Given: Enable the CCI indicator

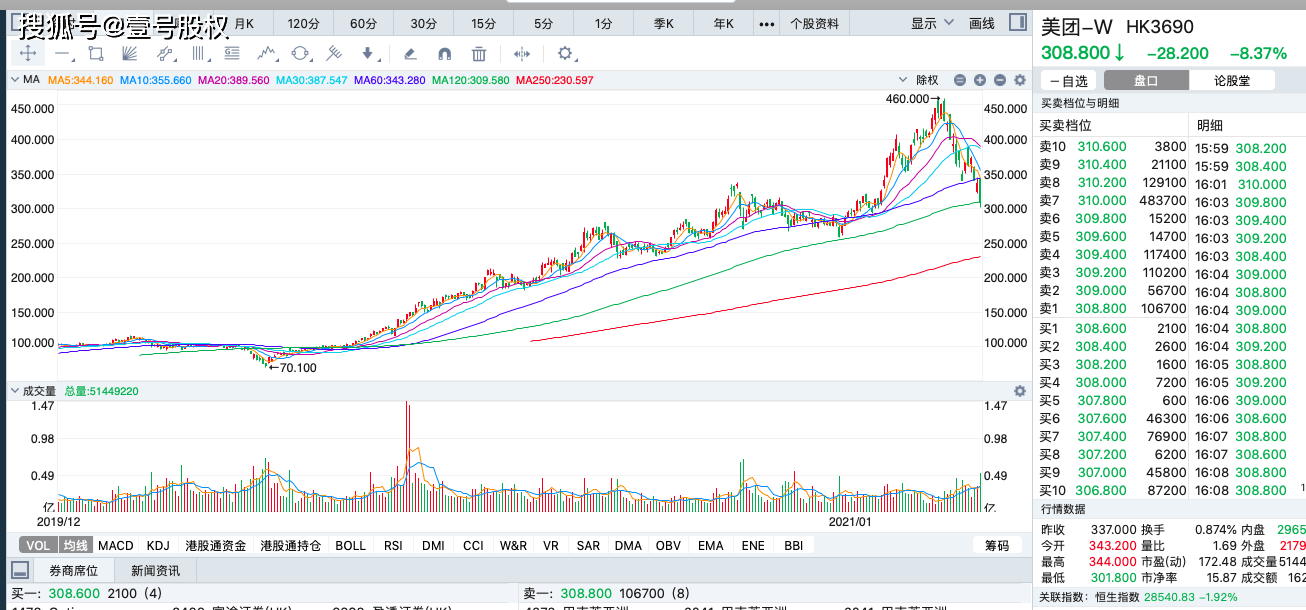Looking at the screenshot, I should [x=473, y=545].
